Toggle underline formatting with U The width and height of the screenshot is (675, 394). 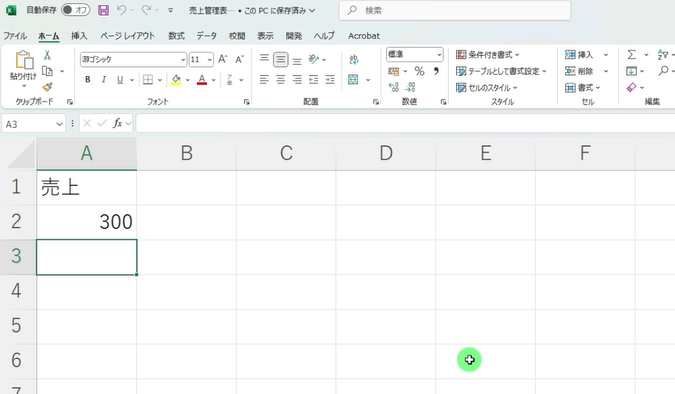pyautogui.click(x=120, y=80)
